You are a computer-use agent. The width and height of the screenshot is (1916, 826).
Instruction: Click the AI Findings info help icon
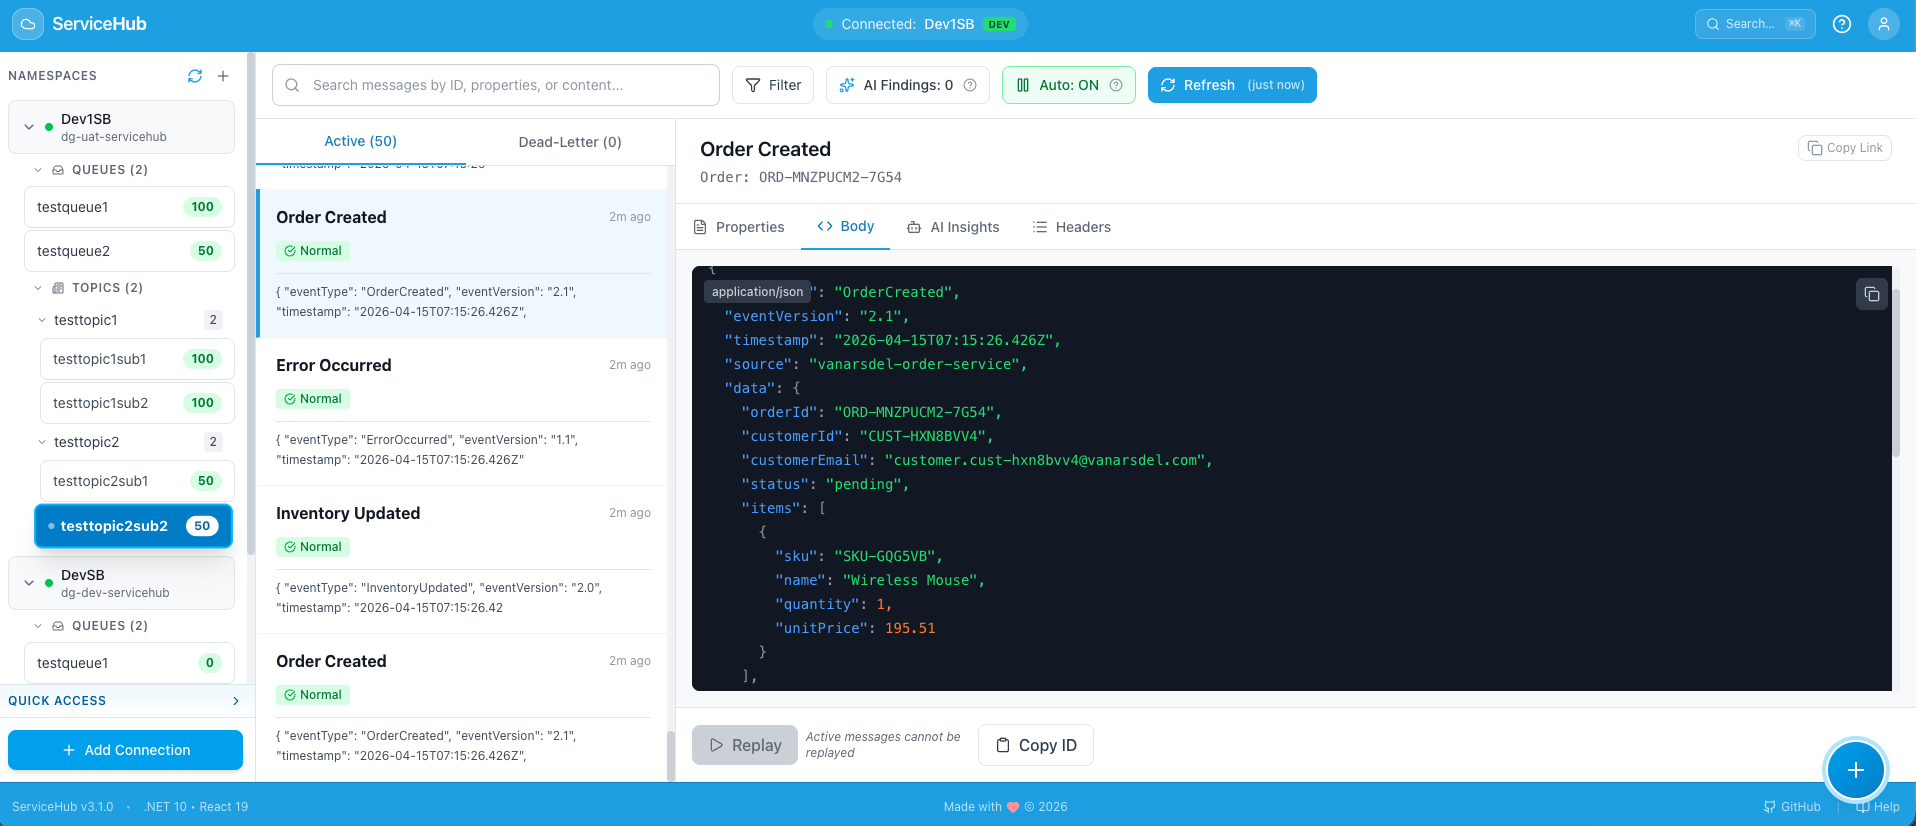[x=970, y=85]
